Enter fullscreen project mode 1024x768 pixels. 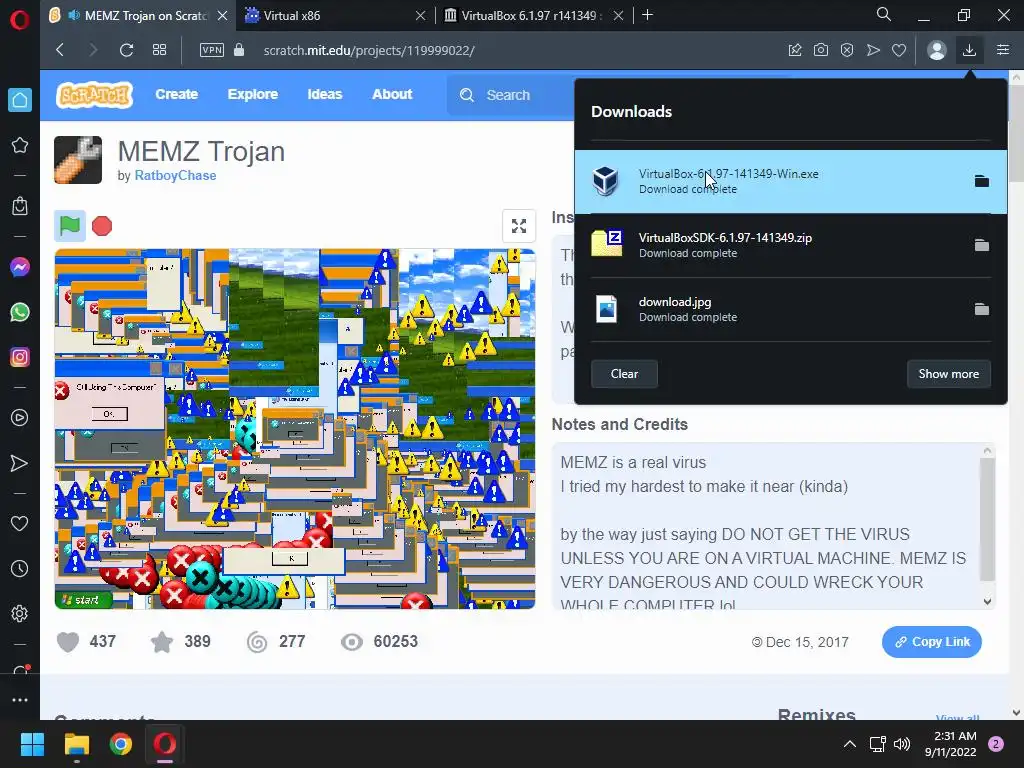pos(519,226)
